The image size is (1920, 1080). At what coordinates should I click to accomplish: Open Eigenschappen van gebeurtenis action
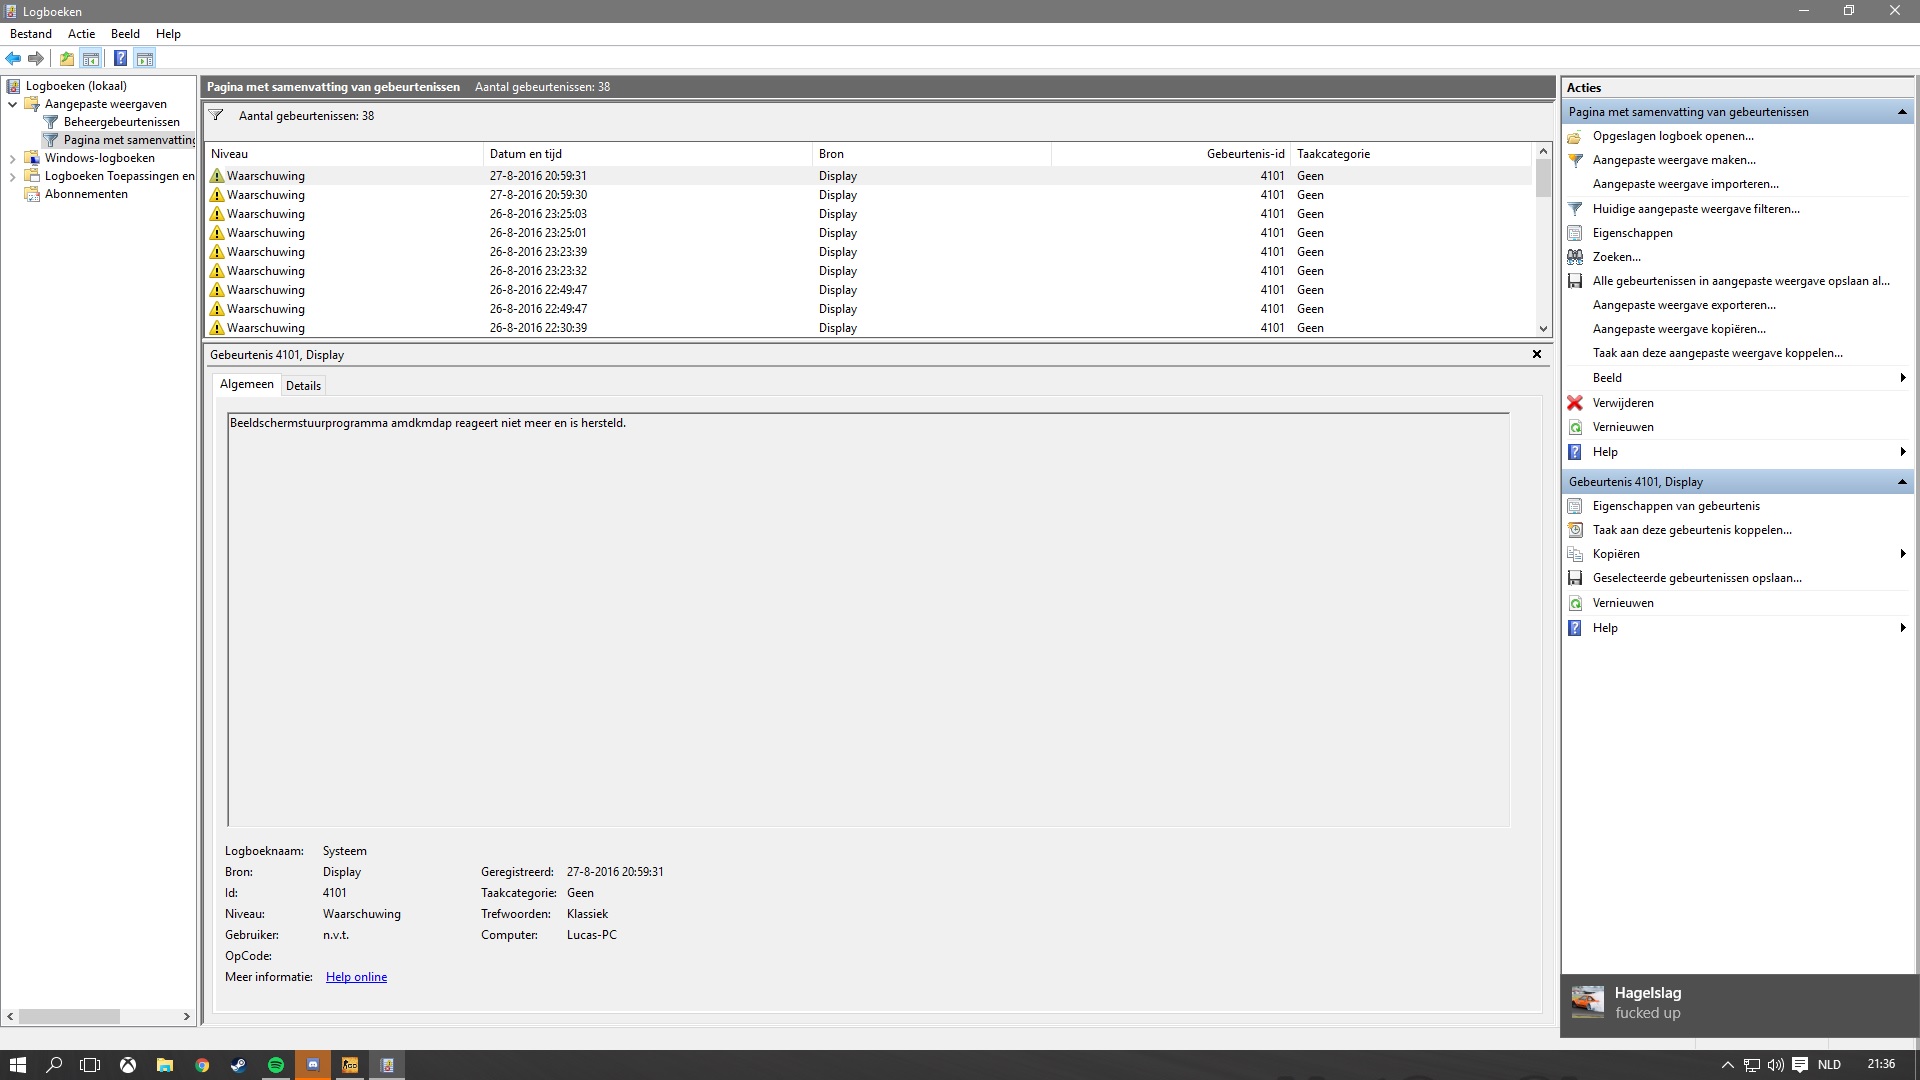coord(1676,506)
